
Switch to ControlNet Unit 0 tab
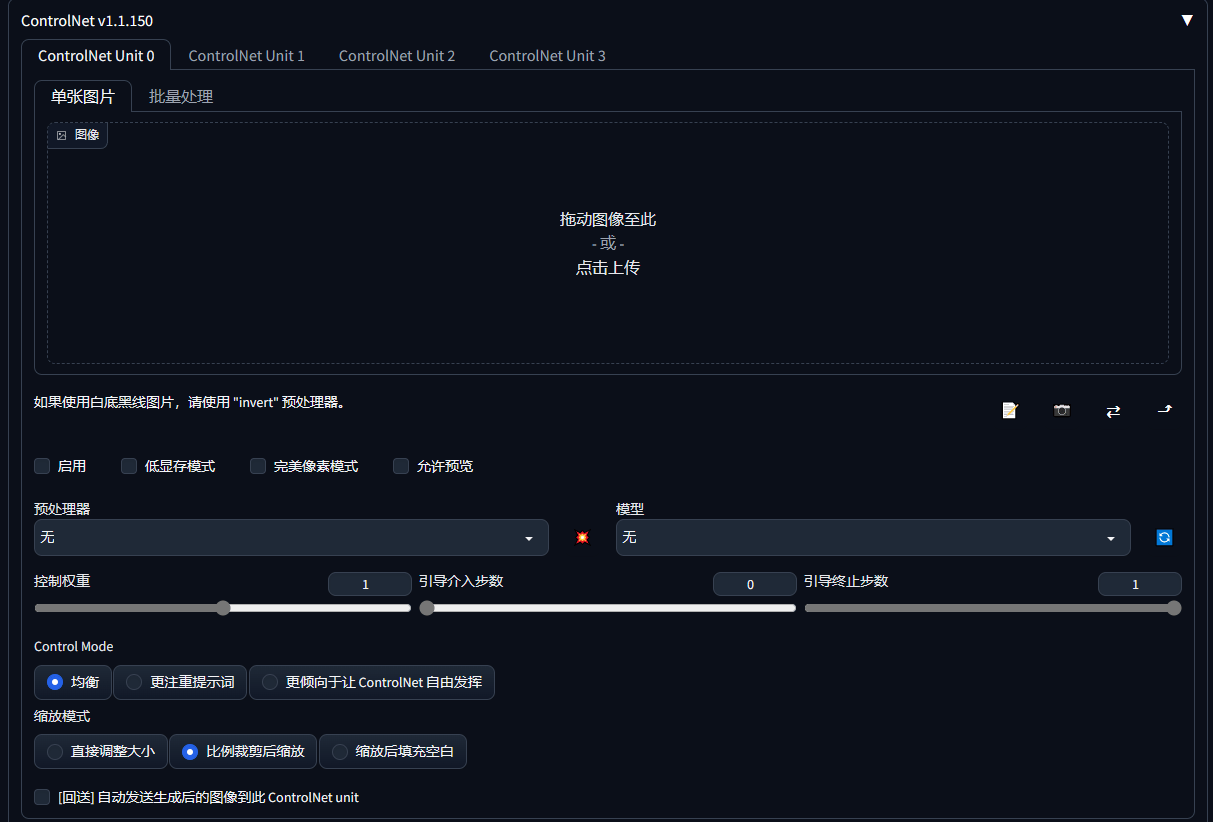96,56
